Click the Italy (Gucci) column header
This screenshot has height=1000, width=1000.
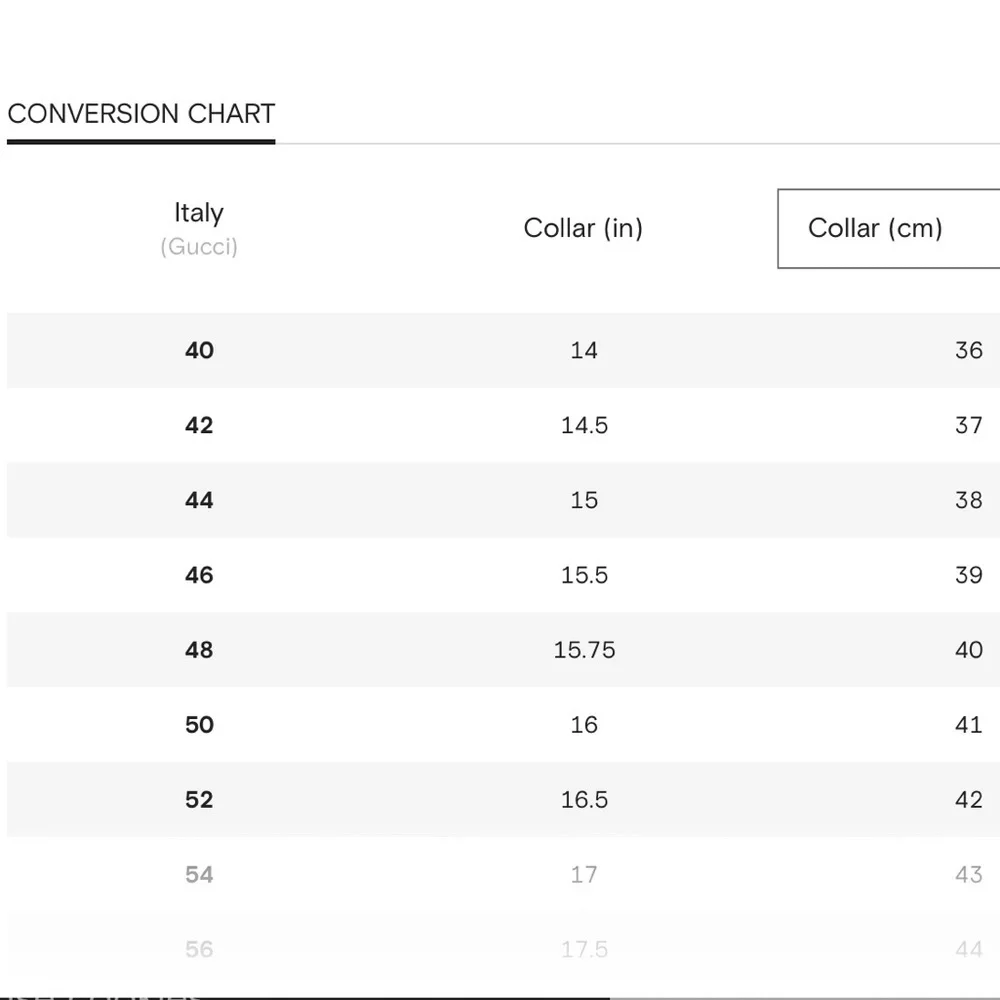(199, 228)
